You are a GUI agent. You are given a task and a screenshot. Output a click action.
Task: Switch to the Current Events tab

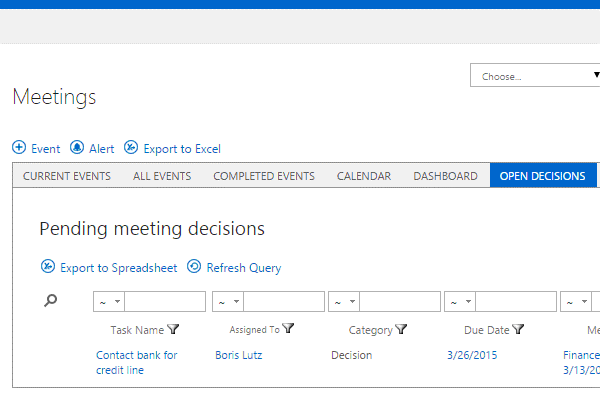point(67,176)
